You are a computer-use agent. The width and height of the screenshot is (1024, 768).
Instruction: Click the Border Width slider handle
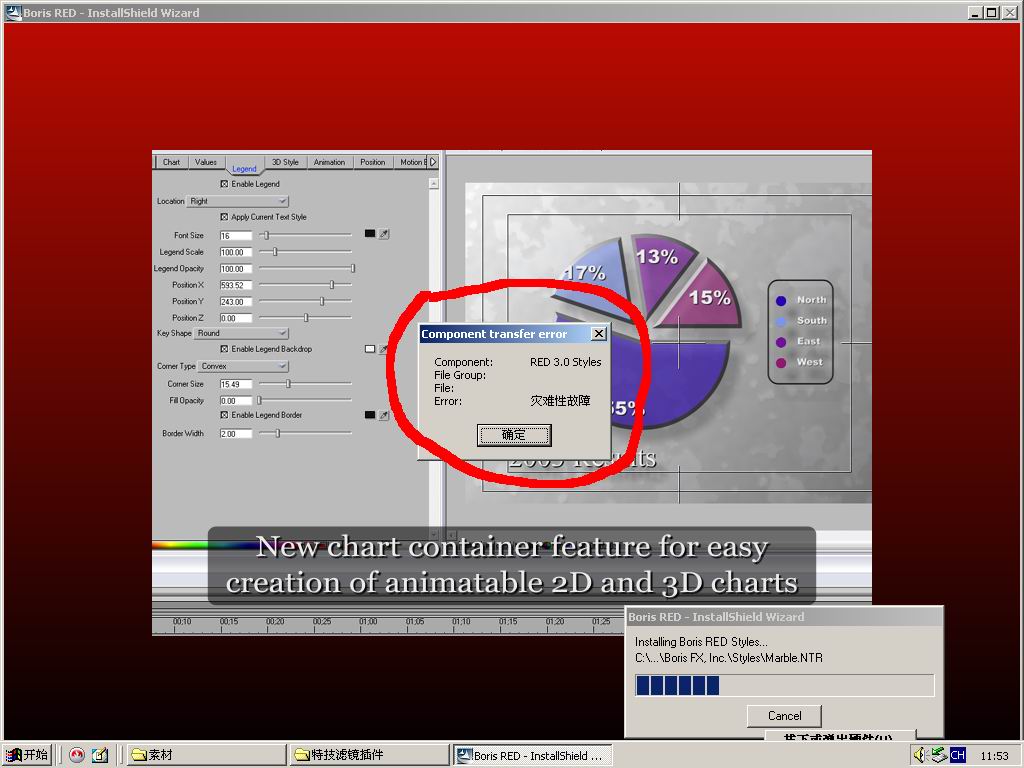tap(278, 433)
